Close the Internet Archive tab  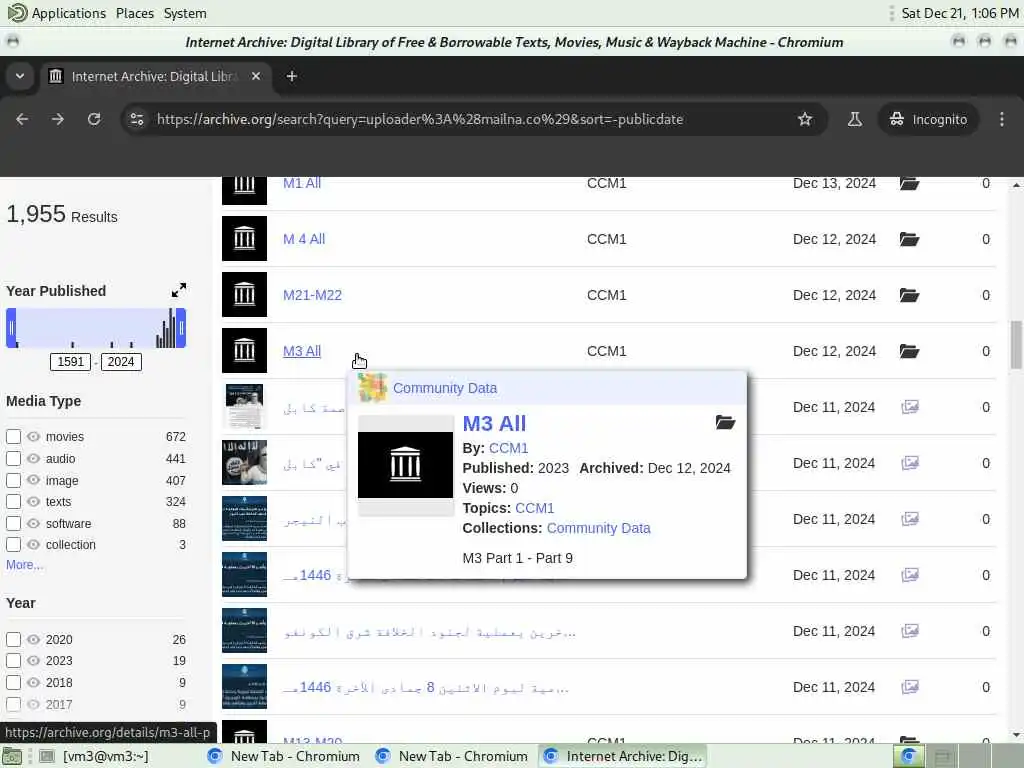pos(256,76)
